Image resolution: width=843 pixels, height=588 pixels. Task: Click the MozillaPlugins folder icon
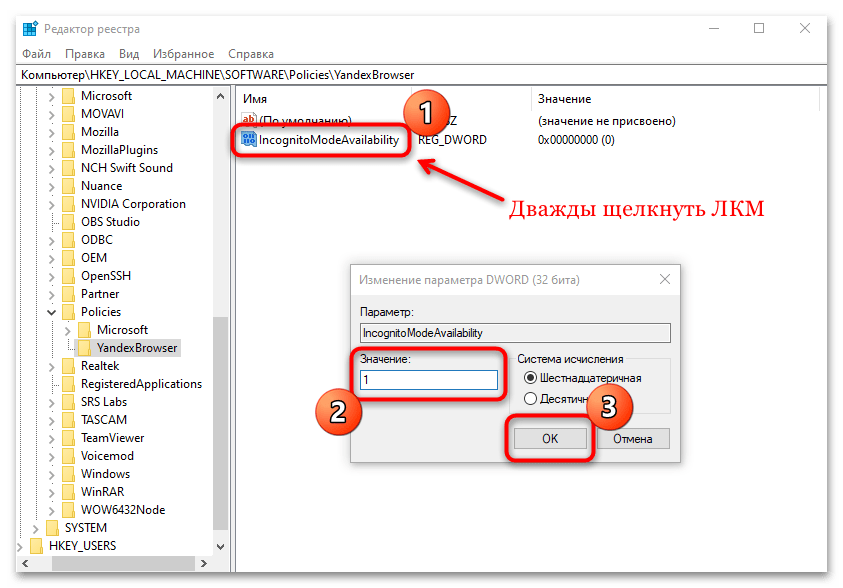(x=68, y=150)
